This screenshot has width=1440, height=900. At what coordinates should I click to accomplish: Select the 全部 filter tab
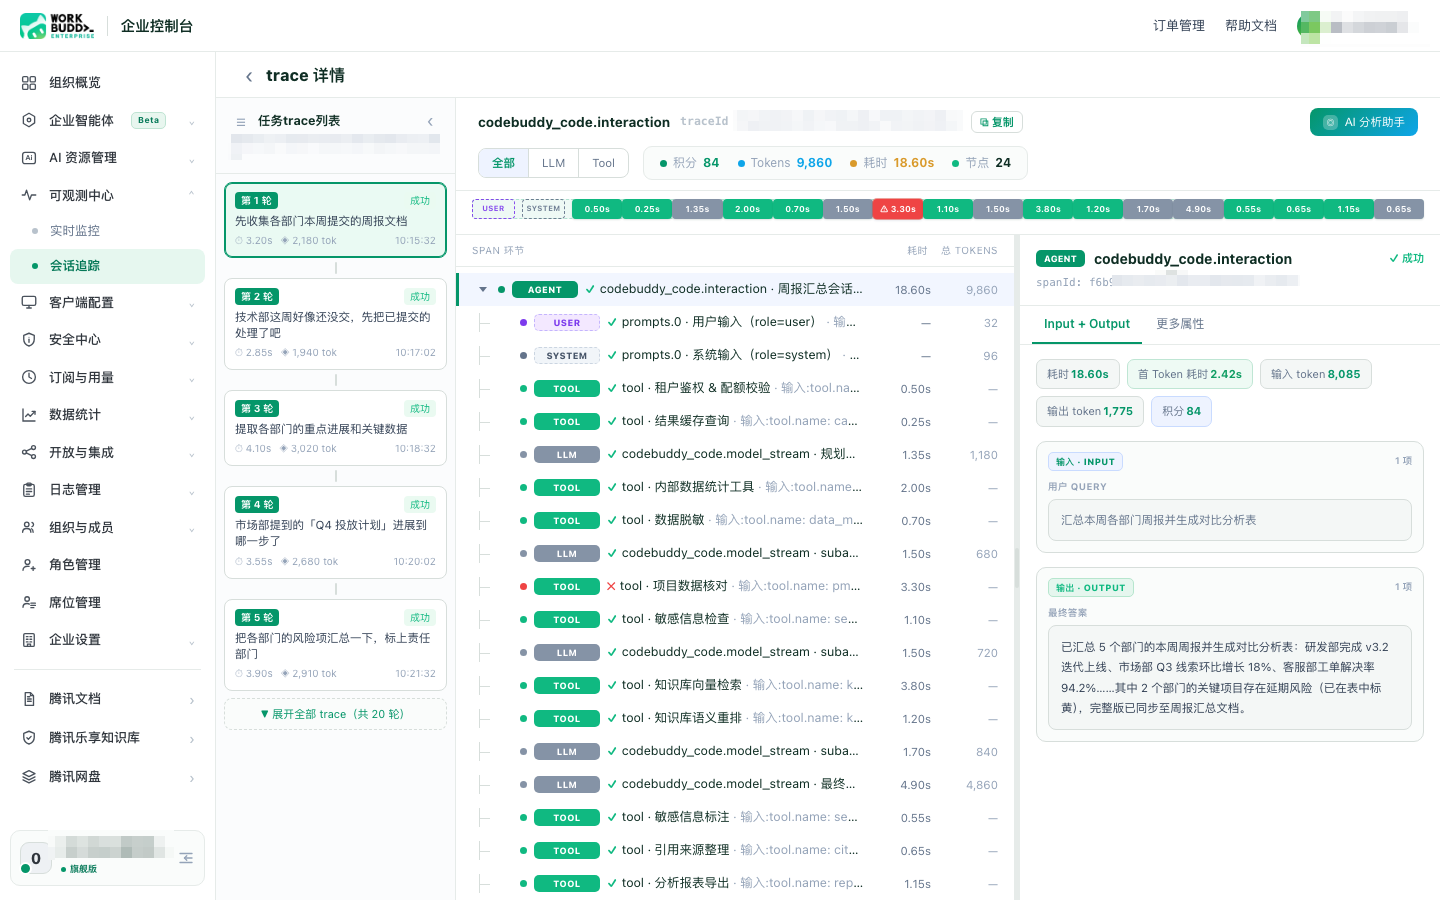coord(503,163)
